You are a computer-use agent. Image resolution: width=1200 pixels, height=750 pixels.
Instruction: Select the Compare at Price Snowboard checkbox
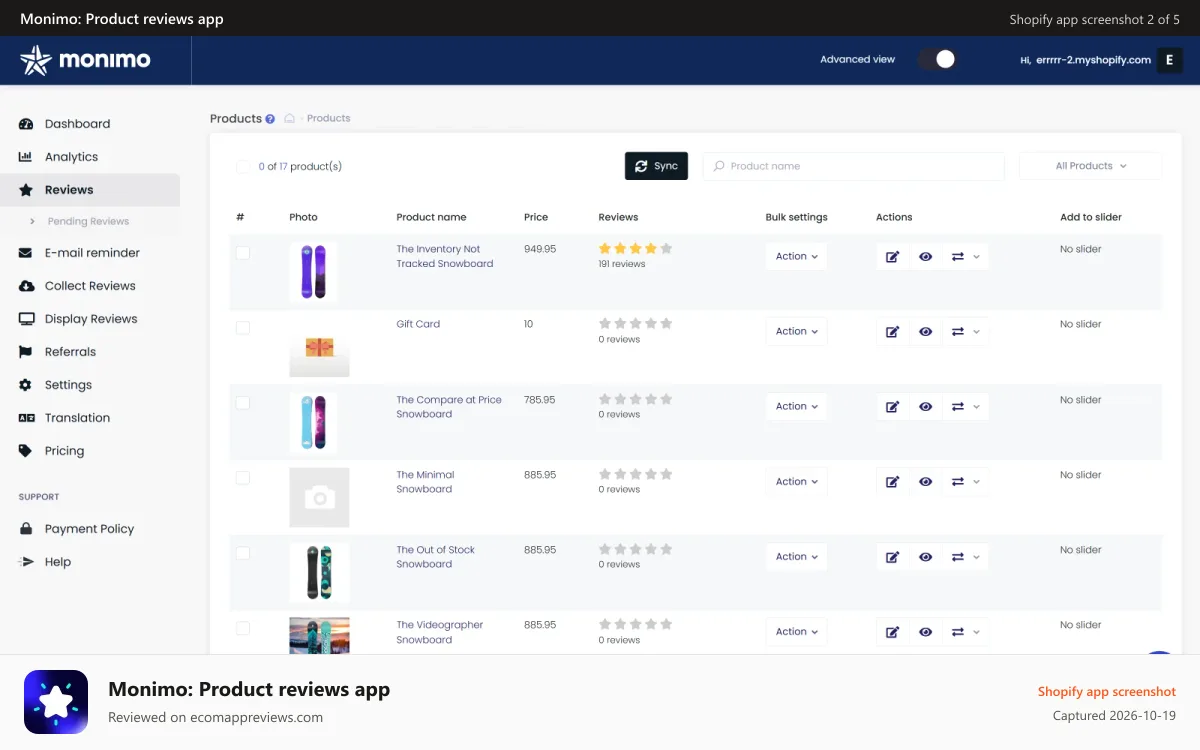tap(243, 403)
